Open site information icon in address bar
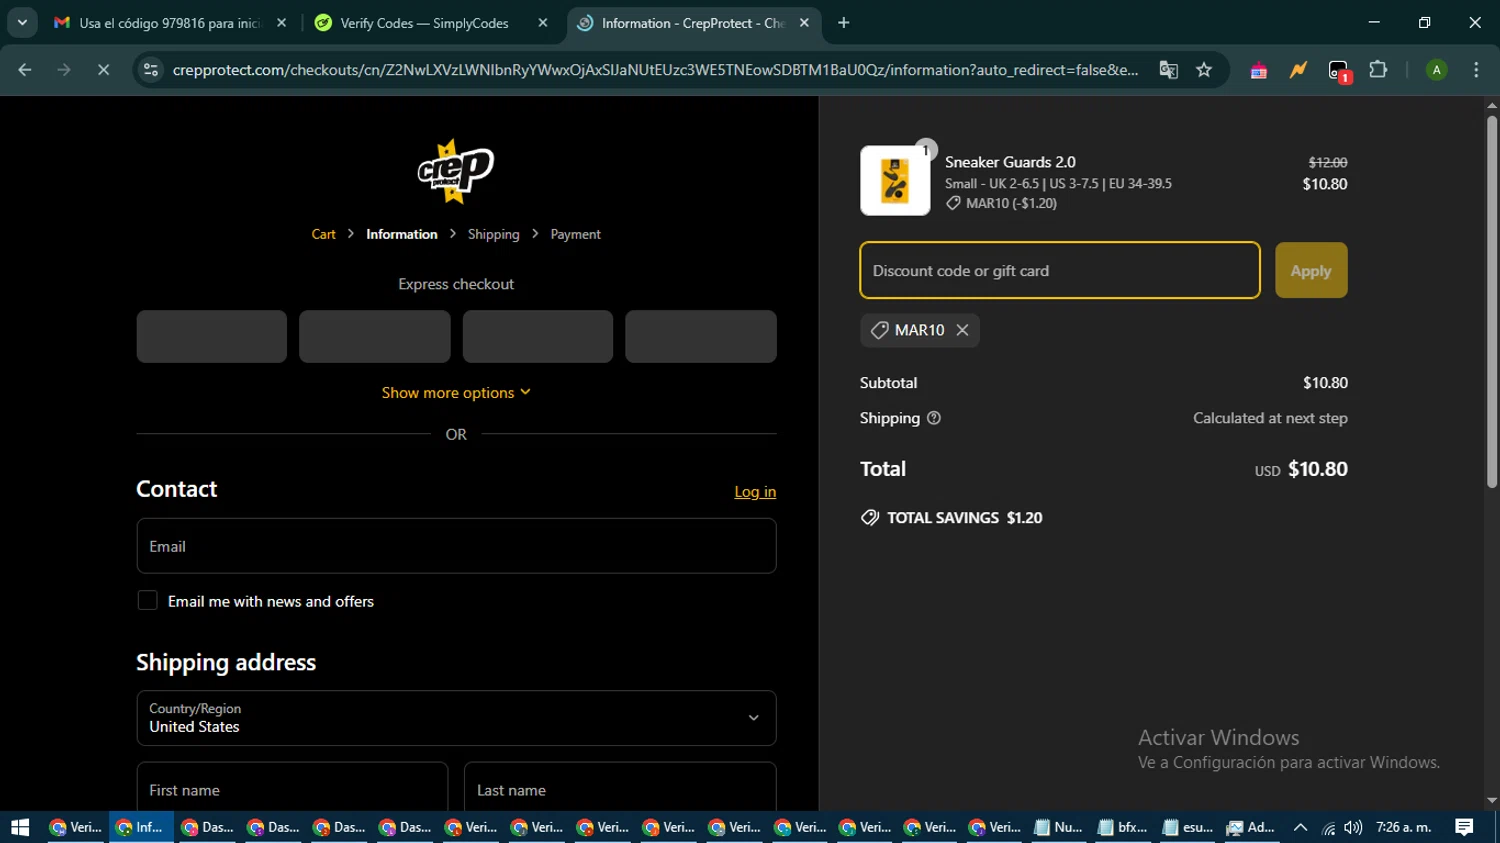Screen dimensions: 1500x843 pos(151,70)
